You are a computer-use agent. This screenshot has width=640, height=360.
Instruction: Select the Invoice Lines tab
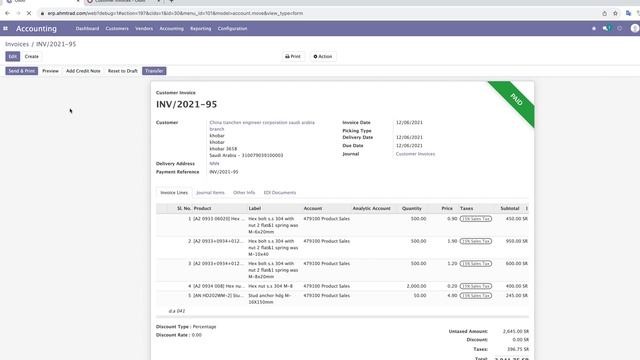pyautogui.click(x=174, y=193)
